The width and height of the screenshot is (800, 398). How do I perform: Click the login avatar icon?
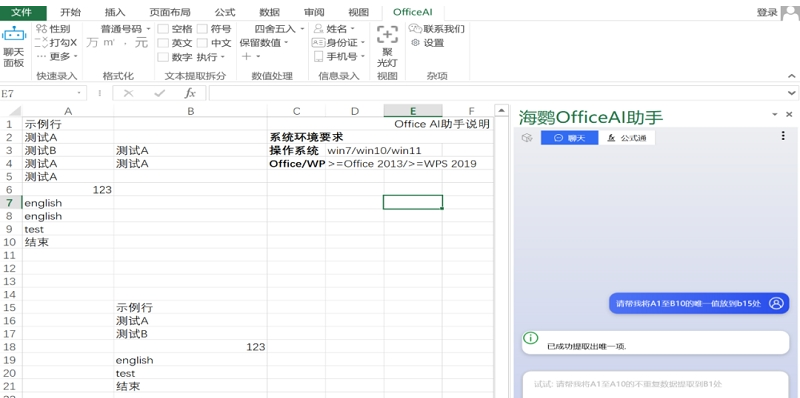pyautogui.click(x=790, y=12)
